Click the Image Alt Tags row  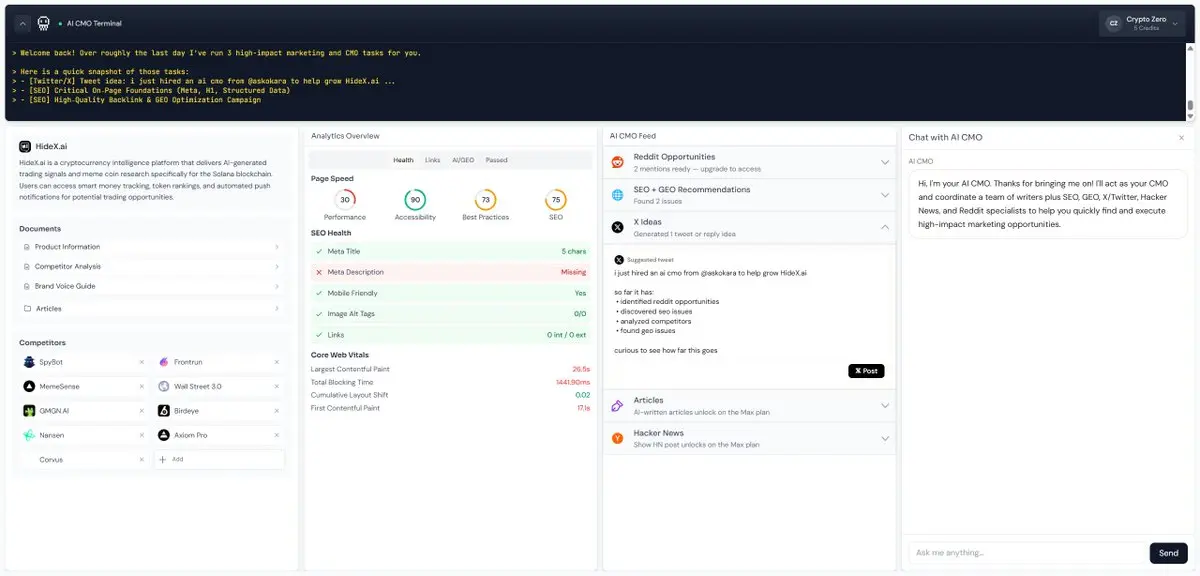pyautogui.click(x=449, y=314)
